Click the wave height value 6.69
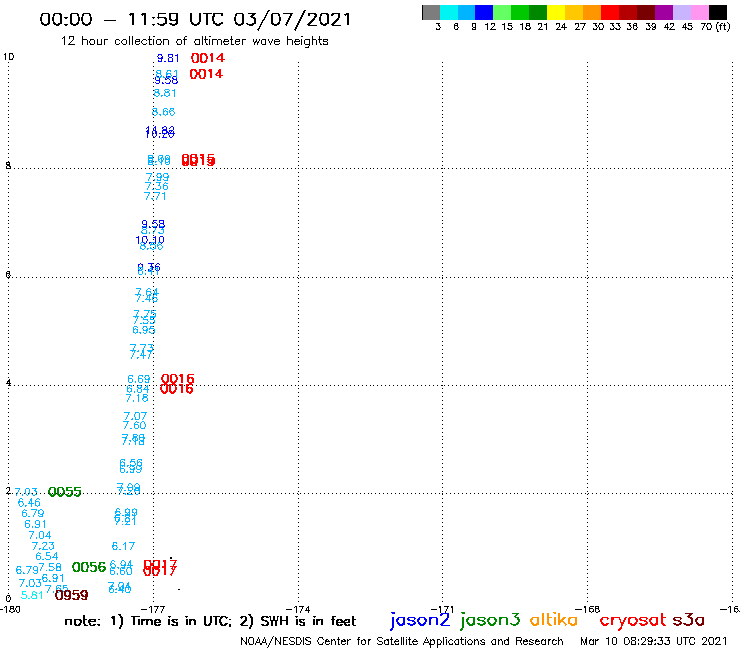Viewport: 740px width, 650px height. pos(139,379)
